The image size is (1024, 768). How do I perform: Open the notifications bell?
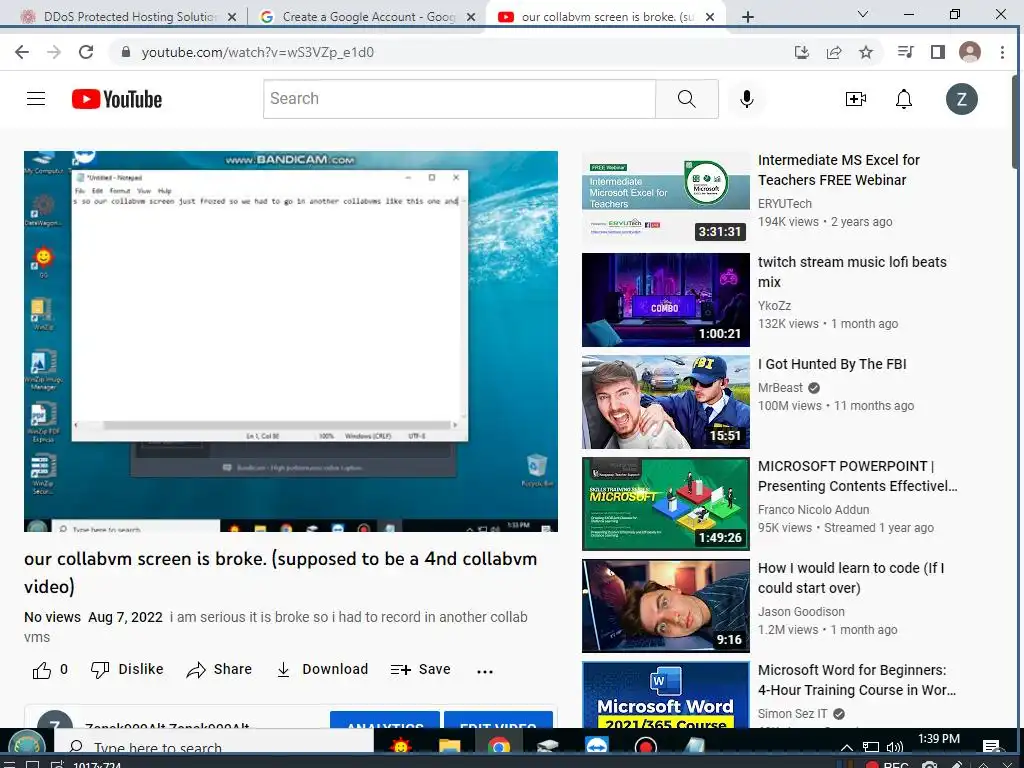click(x=904, y=99)
